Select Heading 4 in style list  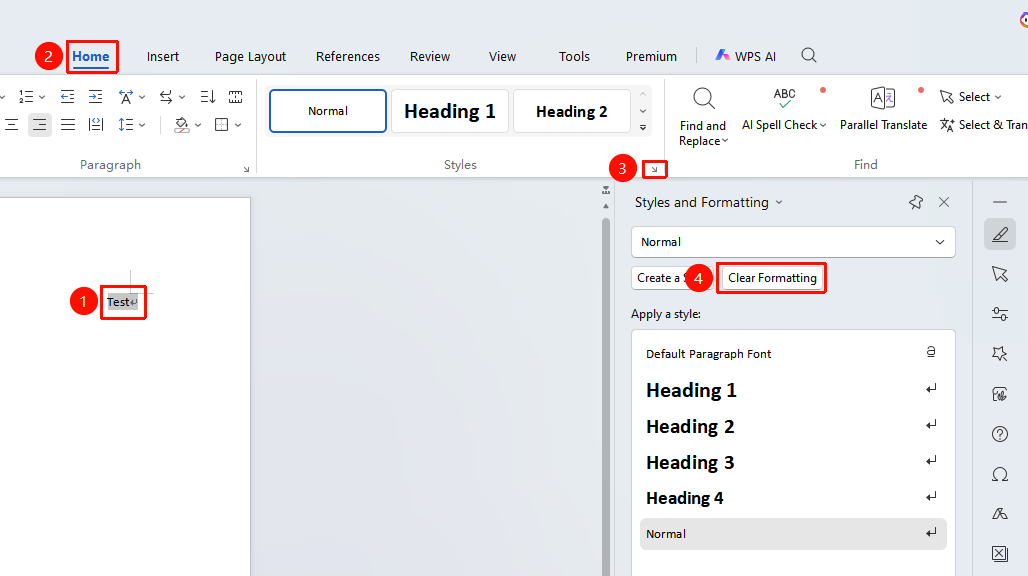click(x=793, y=498)
